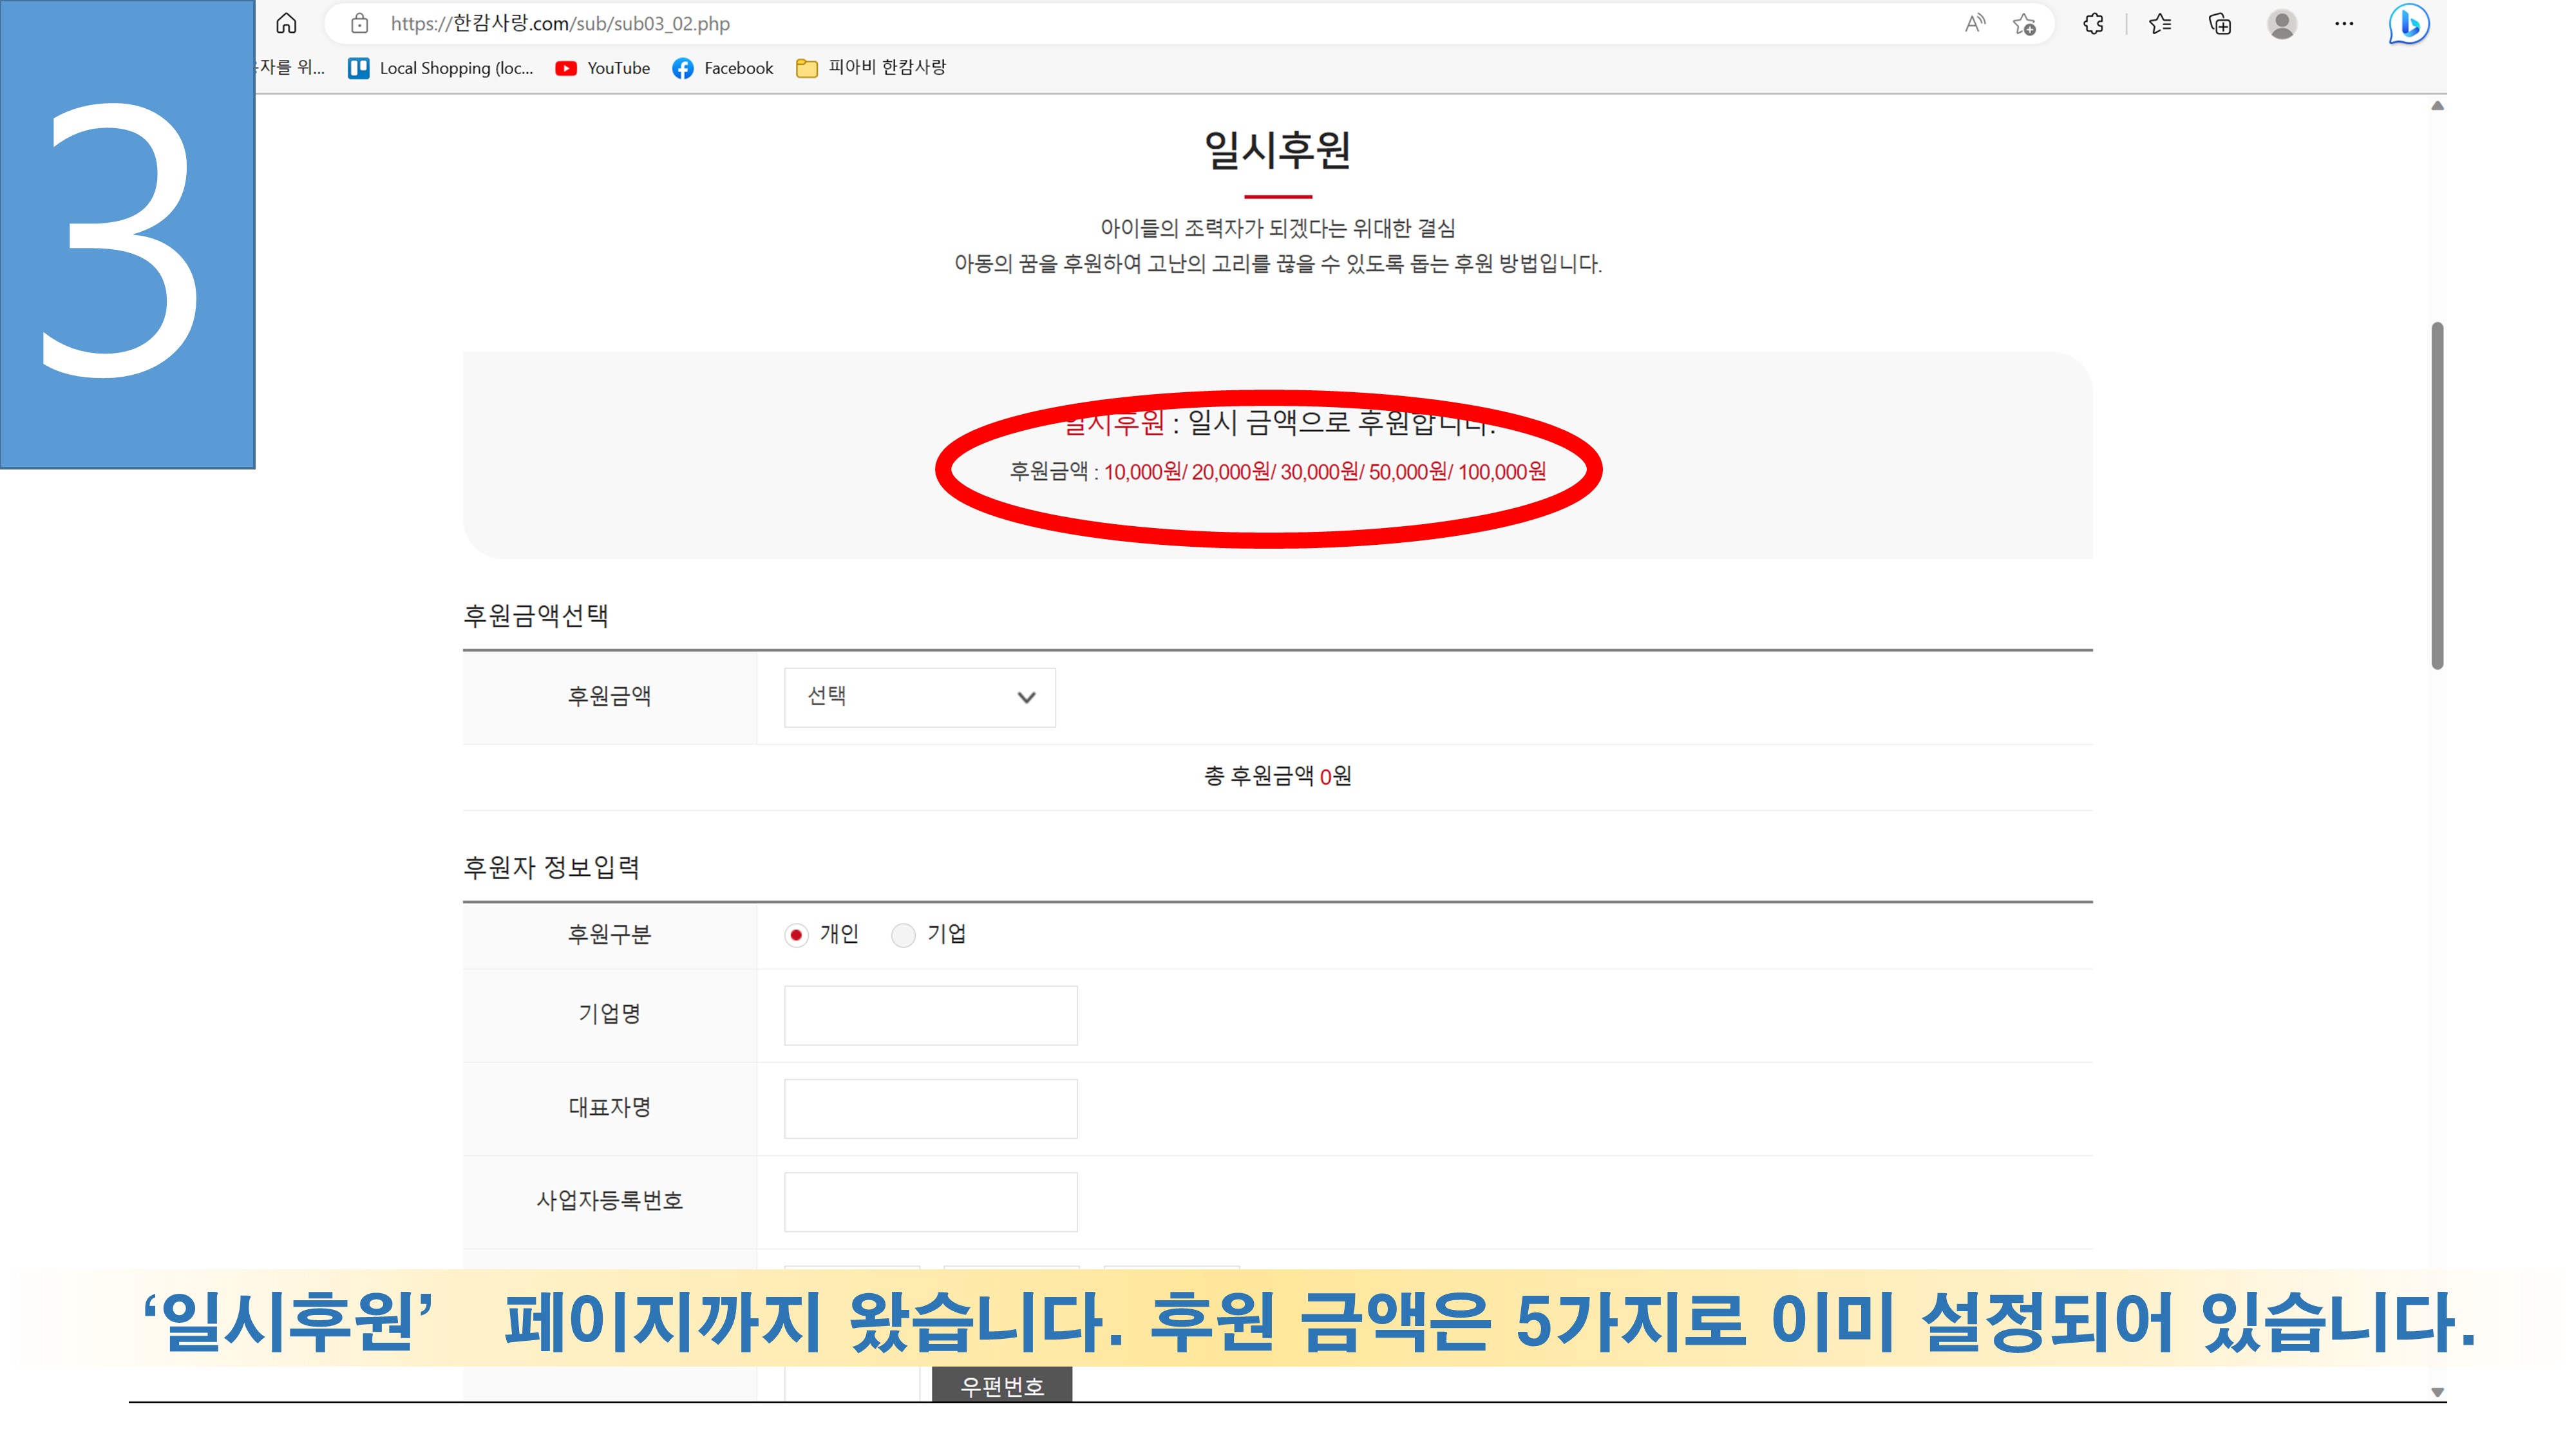Viewport: 2576px width, 1449px height.
Task: Open the browser Extensions puzzle icon
Action: [x=2093, y=24]
